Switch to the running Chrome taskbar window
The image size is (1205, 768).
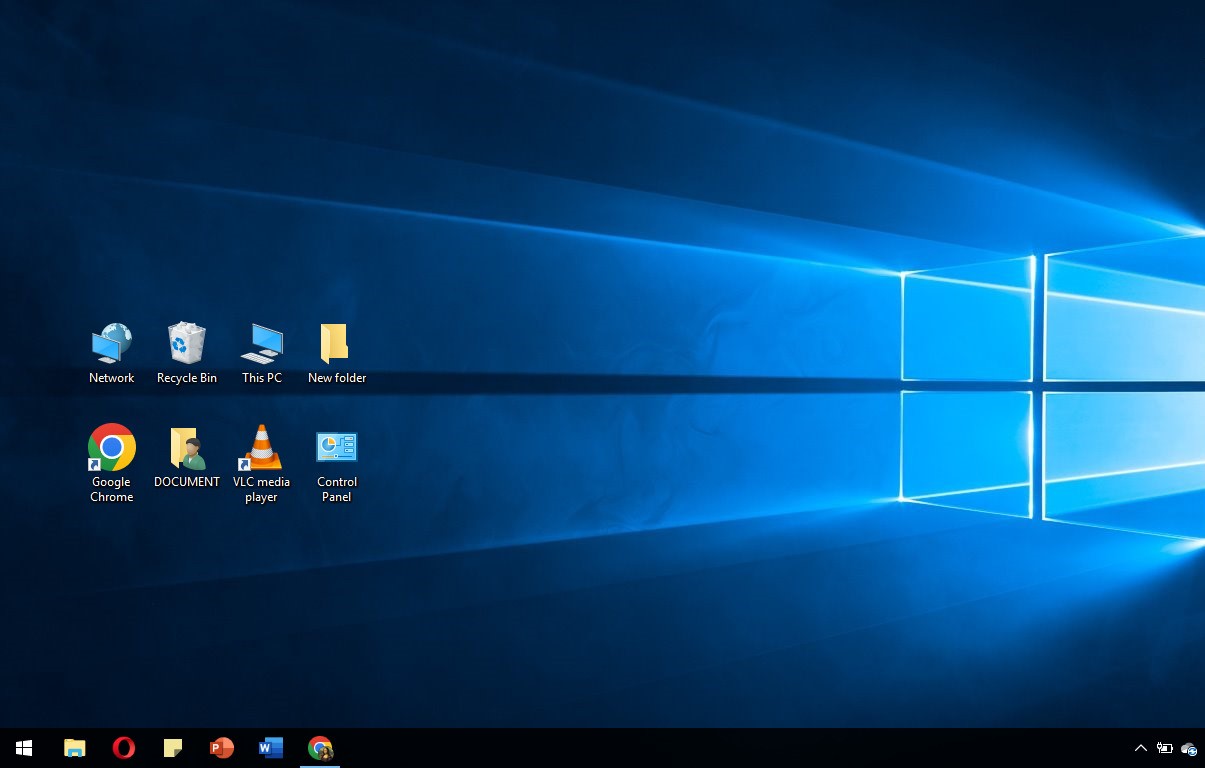320,748
